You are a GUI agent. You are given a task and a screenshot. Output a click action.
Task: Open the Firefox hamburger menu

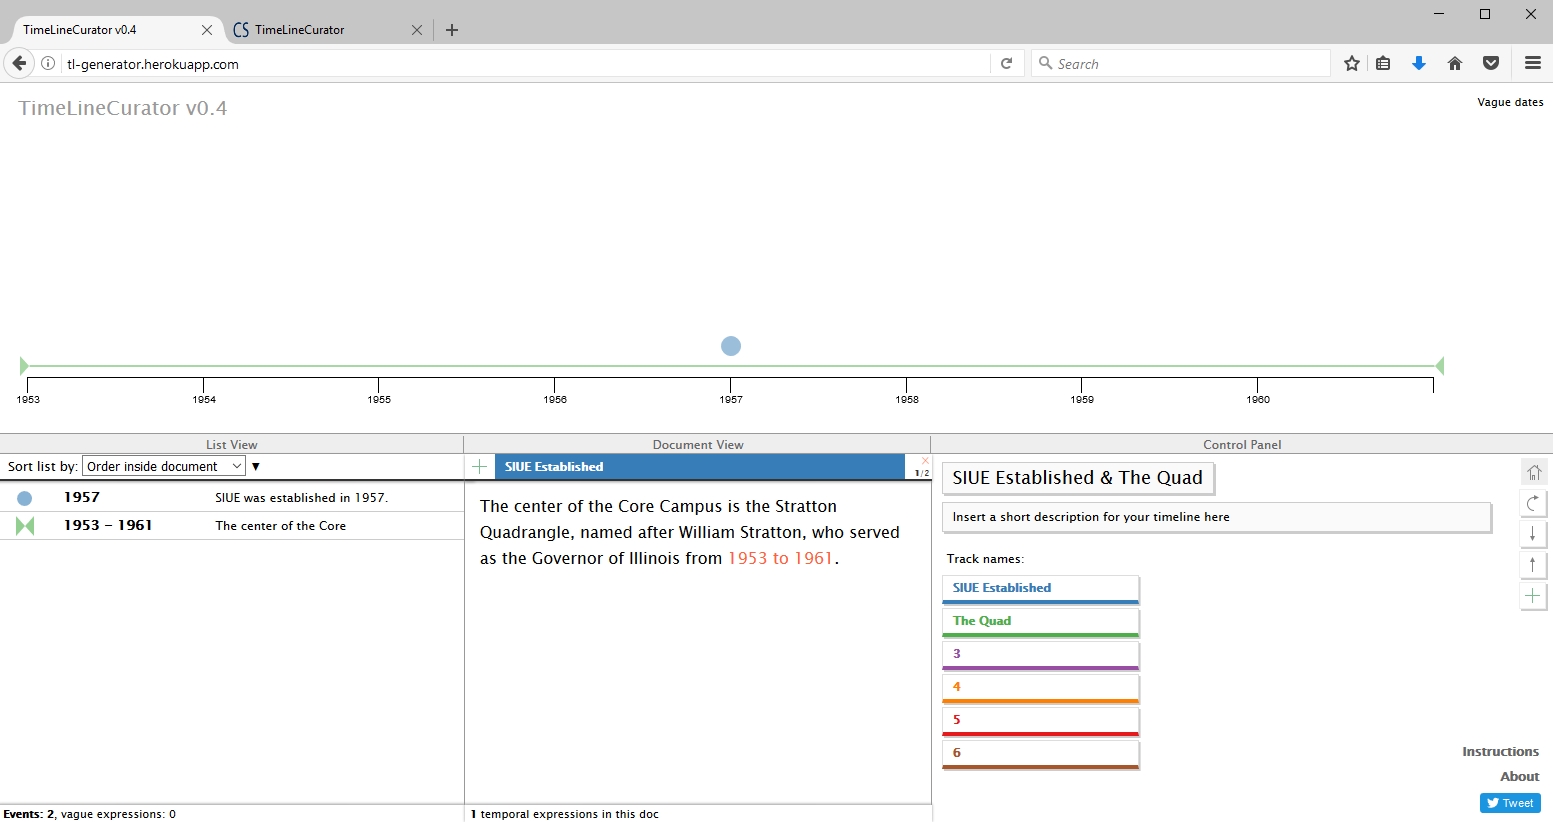pyautogui.click(x=1532, y=63)
